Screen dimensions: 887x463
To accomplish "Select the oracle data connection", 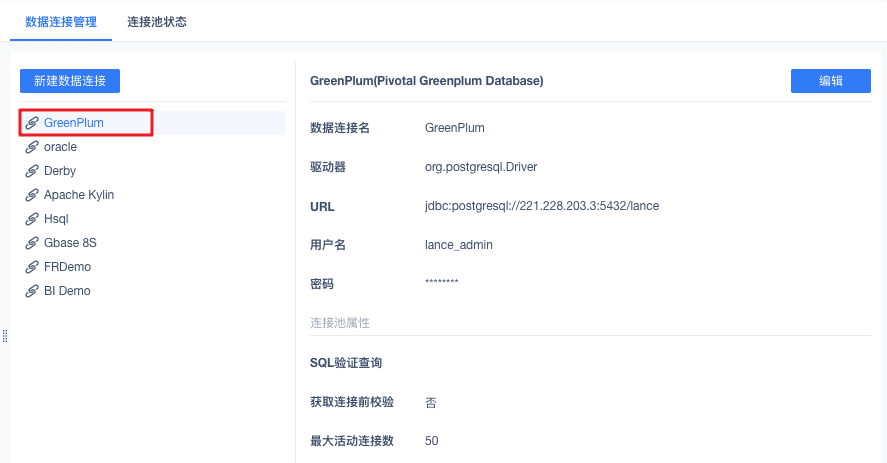I will point(60,147).
